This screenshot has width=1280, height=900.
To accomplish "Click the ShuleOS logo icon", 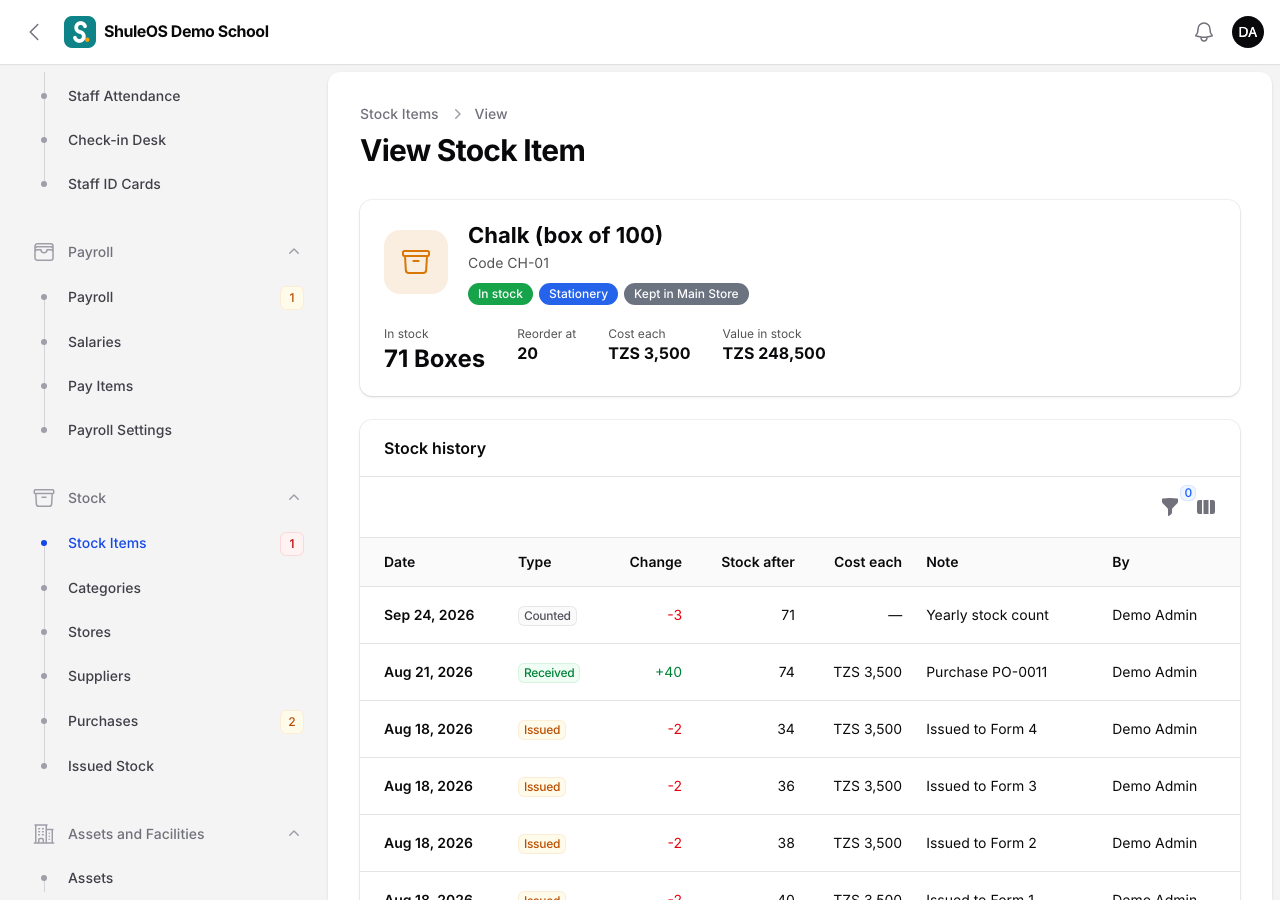I will pos(80,32).
